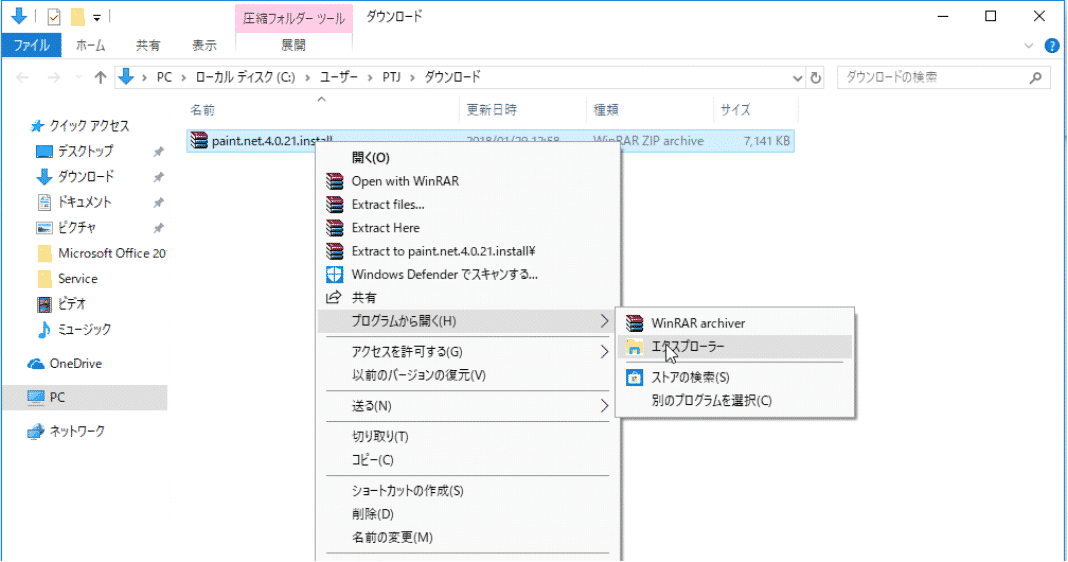This screenshot has height=562, width=1068.
Task: Click ローカル ディスク (C:) in address path
Action: click(x=245, y=77)
